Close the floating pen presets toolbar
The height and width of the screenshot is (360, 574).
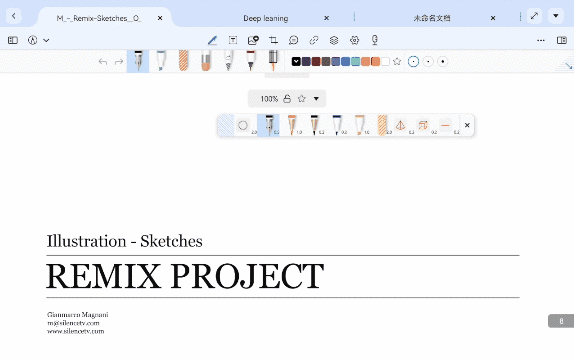(467, 125)
